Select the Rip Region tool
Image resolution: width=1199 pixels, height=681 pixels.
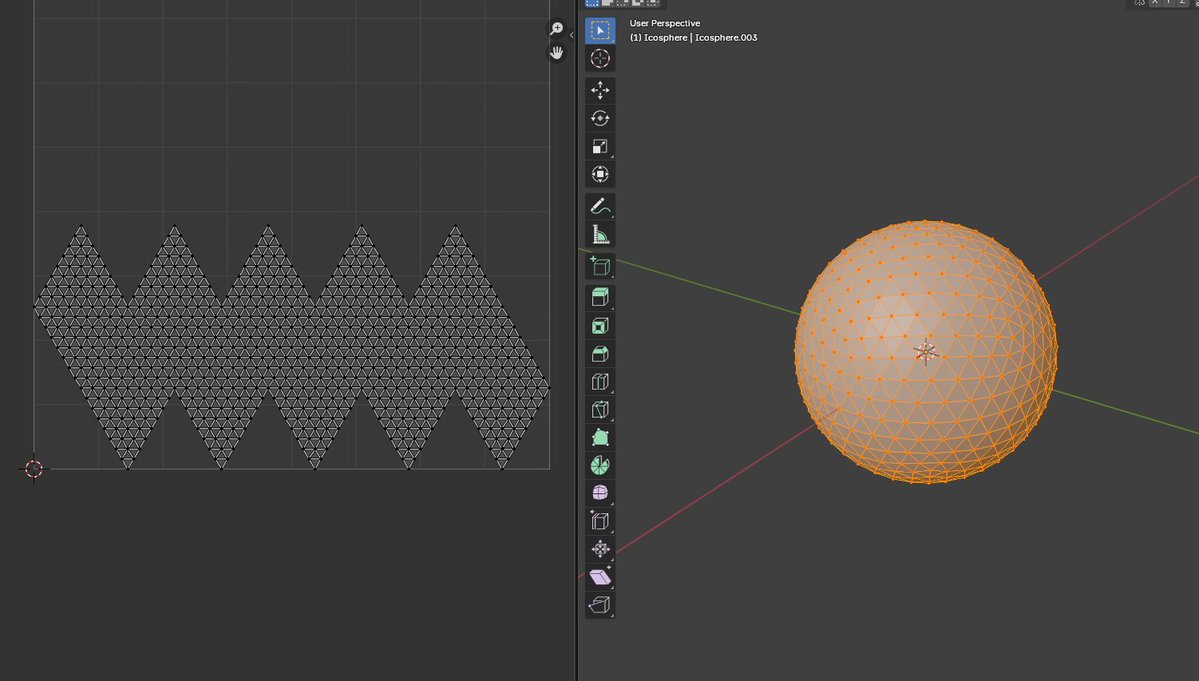pyautogui.click(x=600, y=605)
